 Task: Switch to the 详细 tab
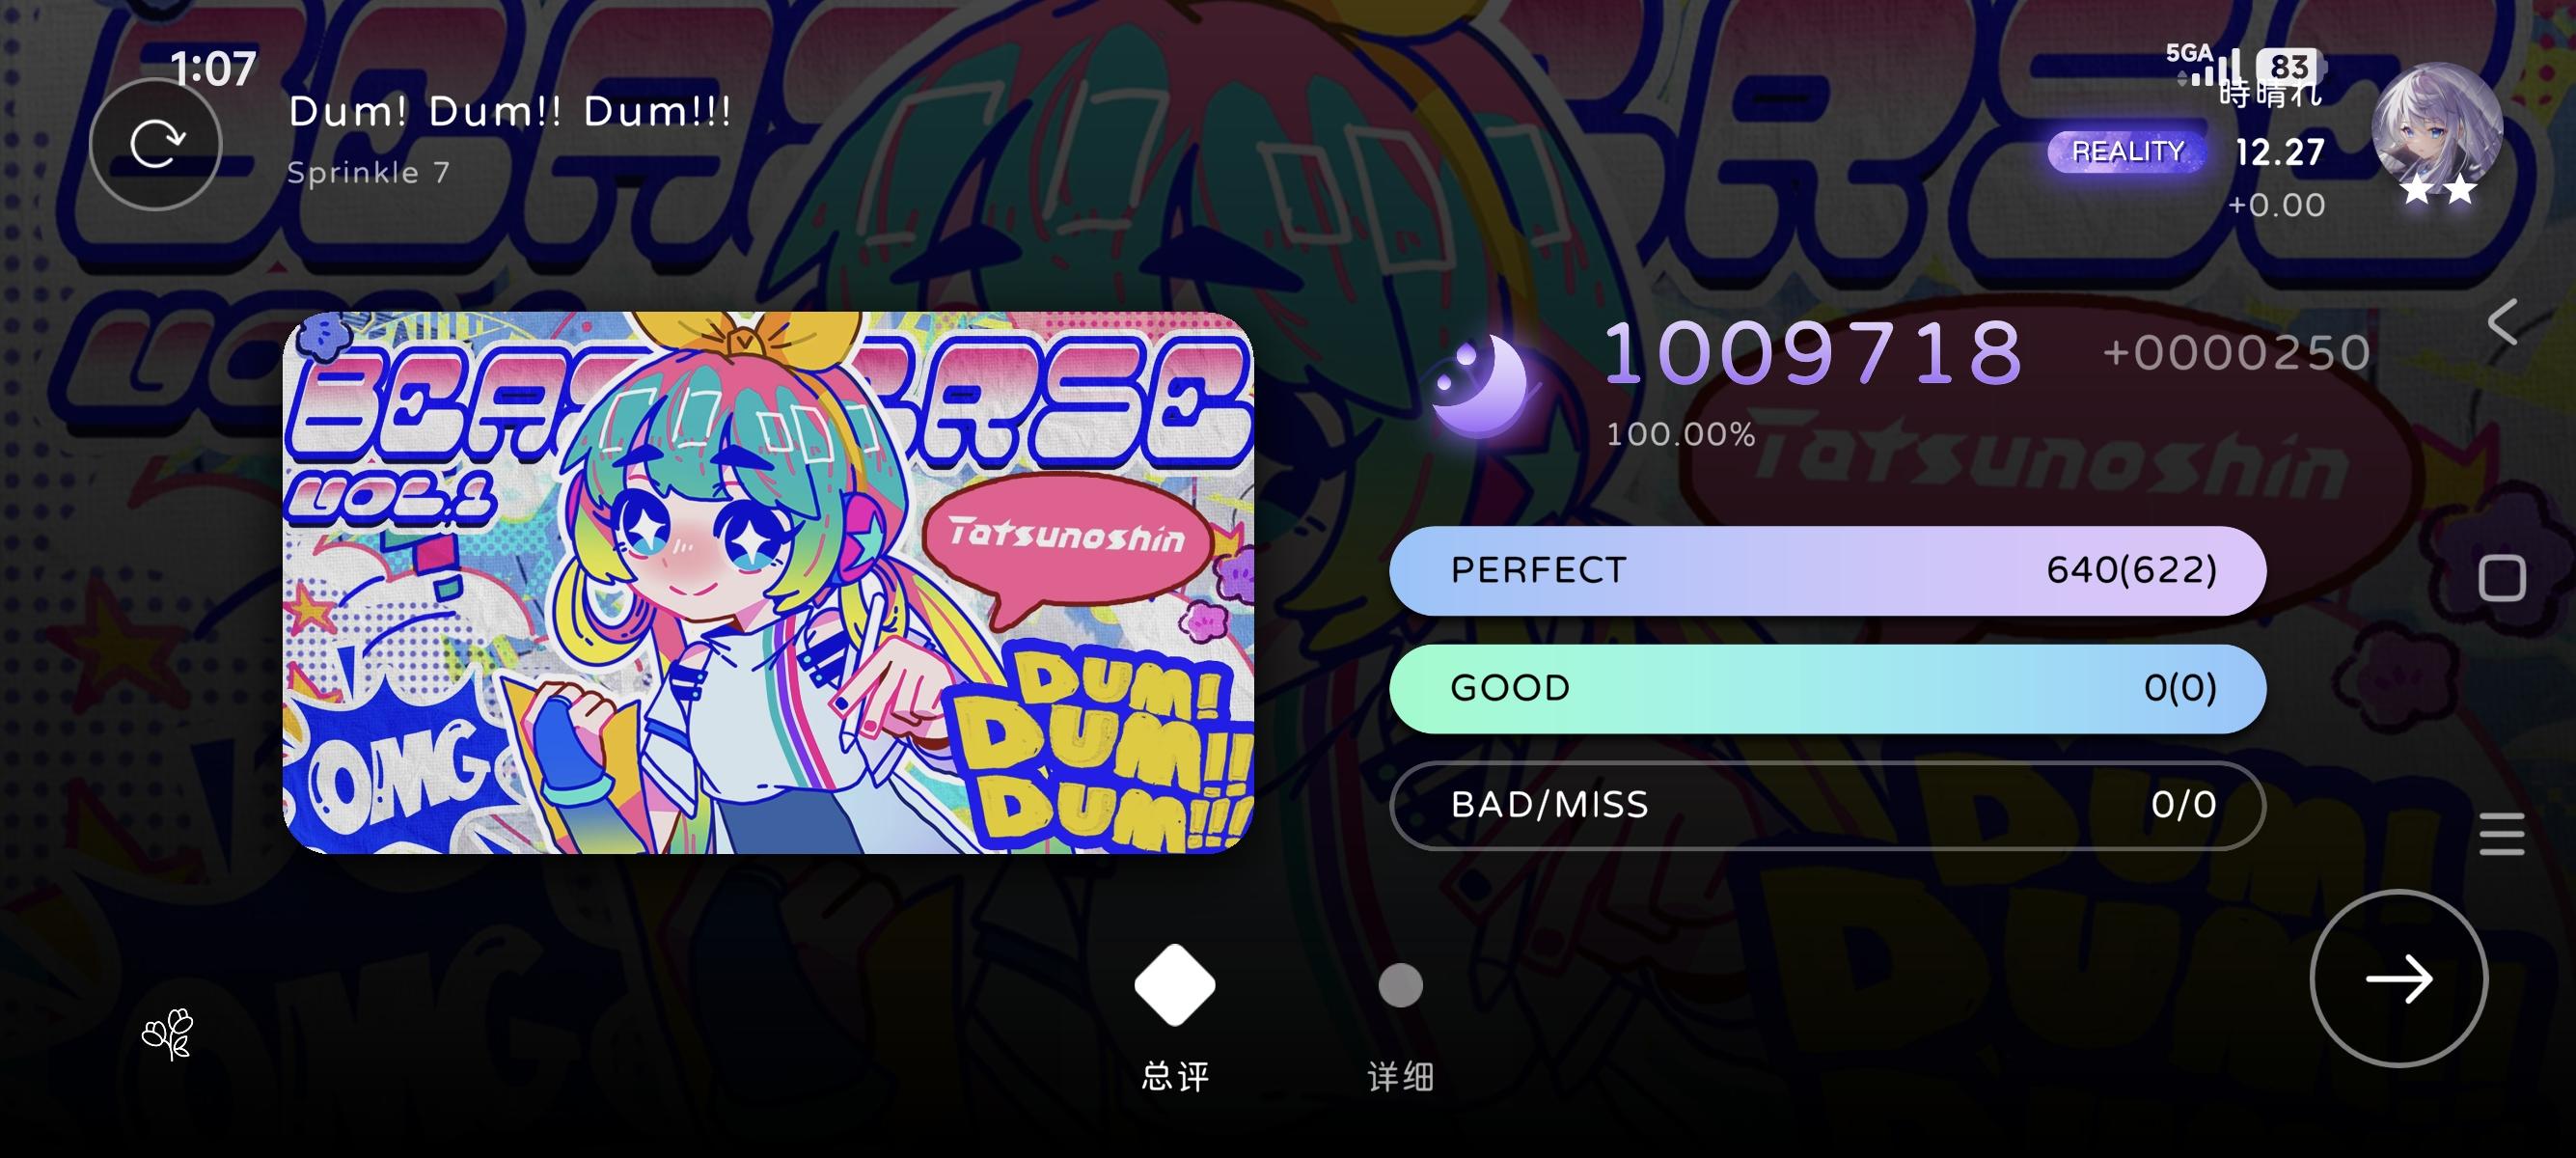(x=1400, y=1077)
